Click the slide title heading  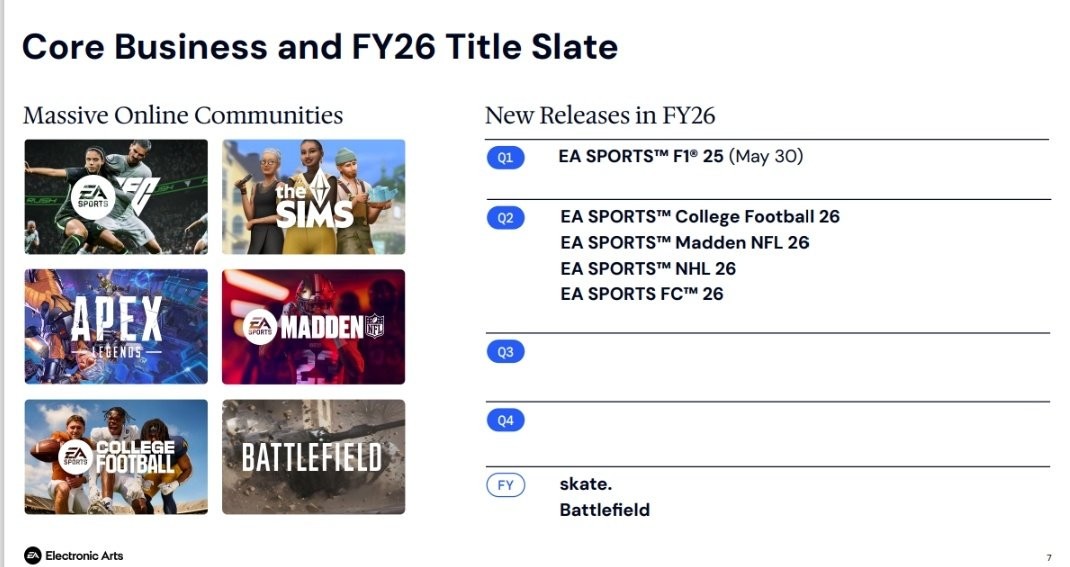point(319,46)
